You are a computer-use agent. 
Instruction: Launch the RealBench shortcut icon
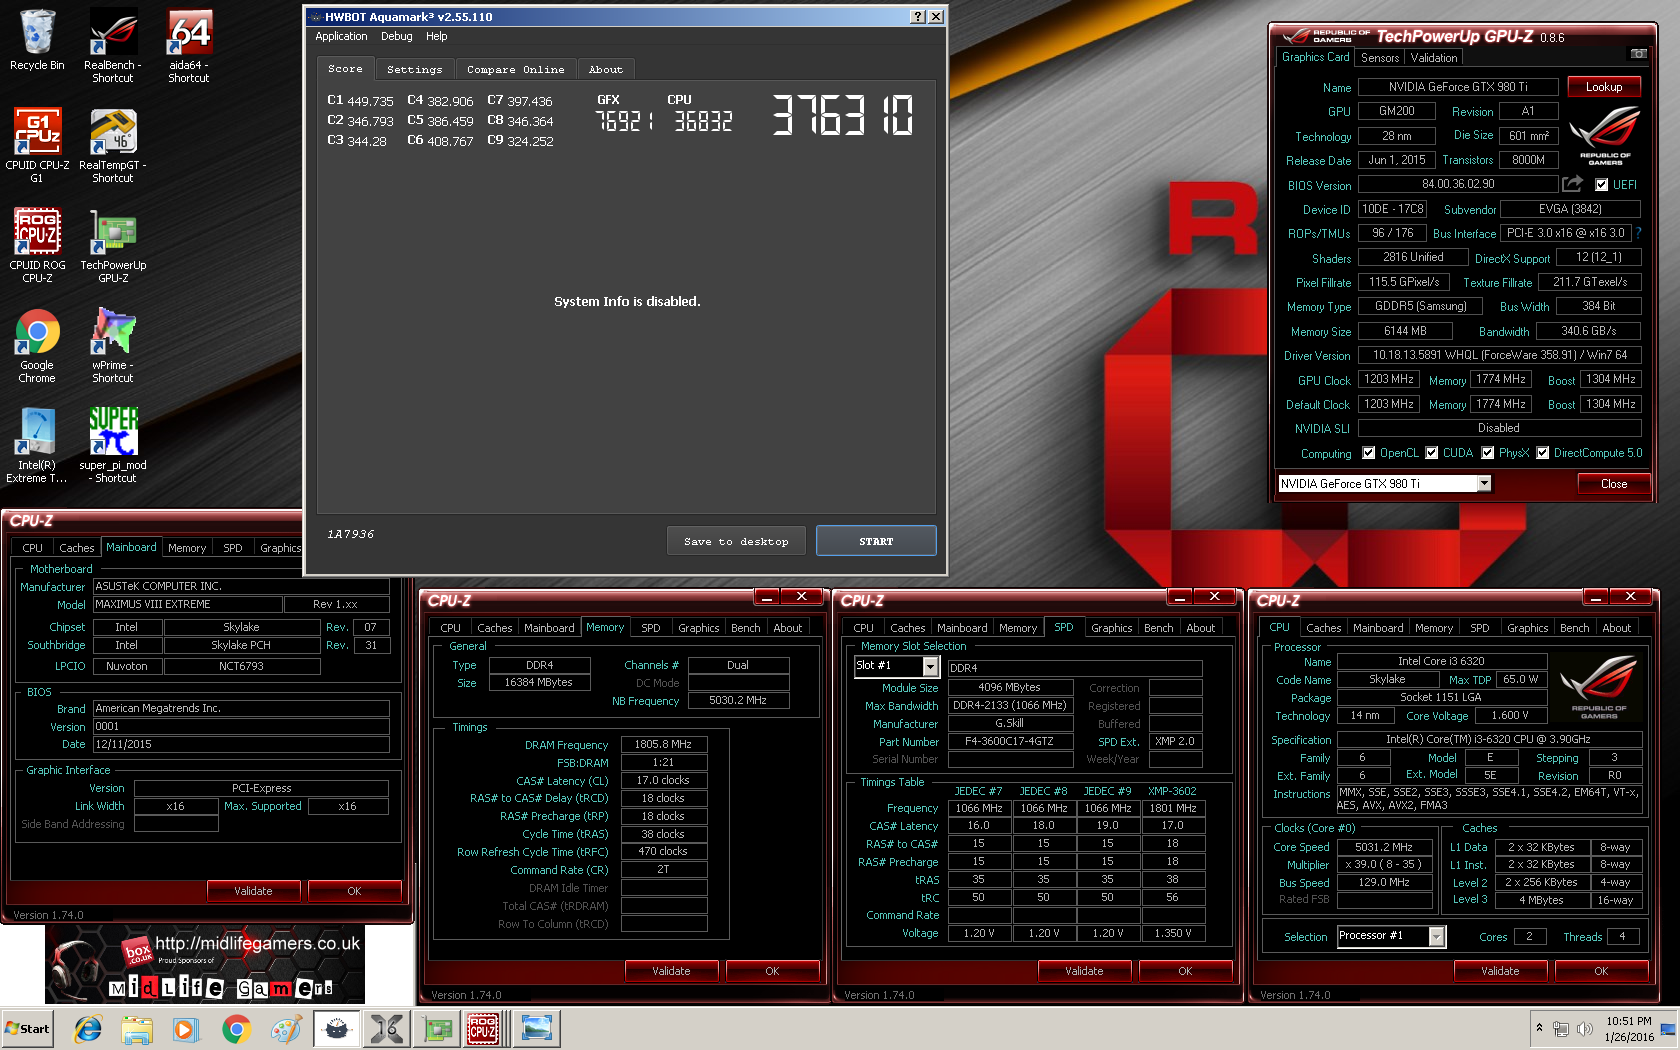tap(113, 45)
